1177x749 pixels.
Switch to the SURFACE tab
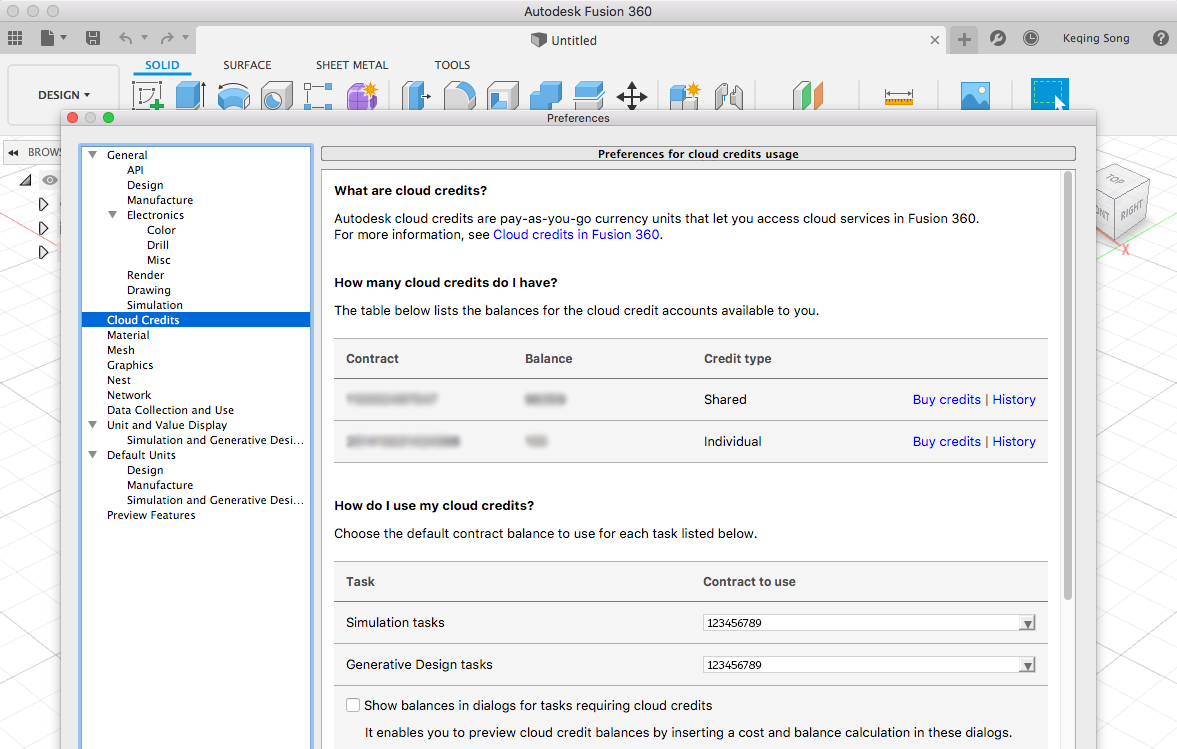247,65
